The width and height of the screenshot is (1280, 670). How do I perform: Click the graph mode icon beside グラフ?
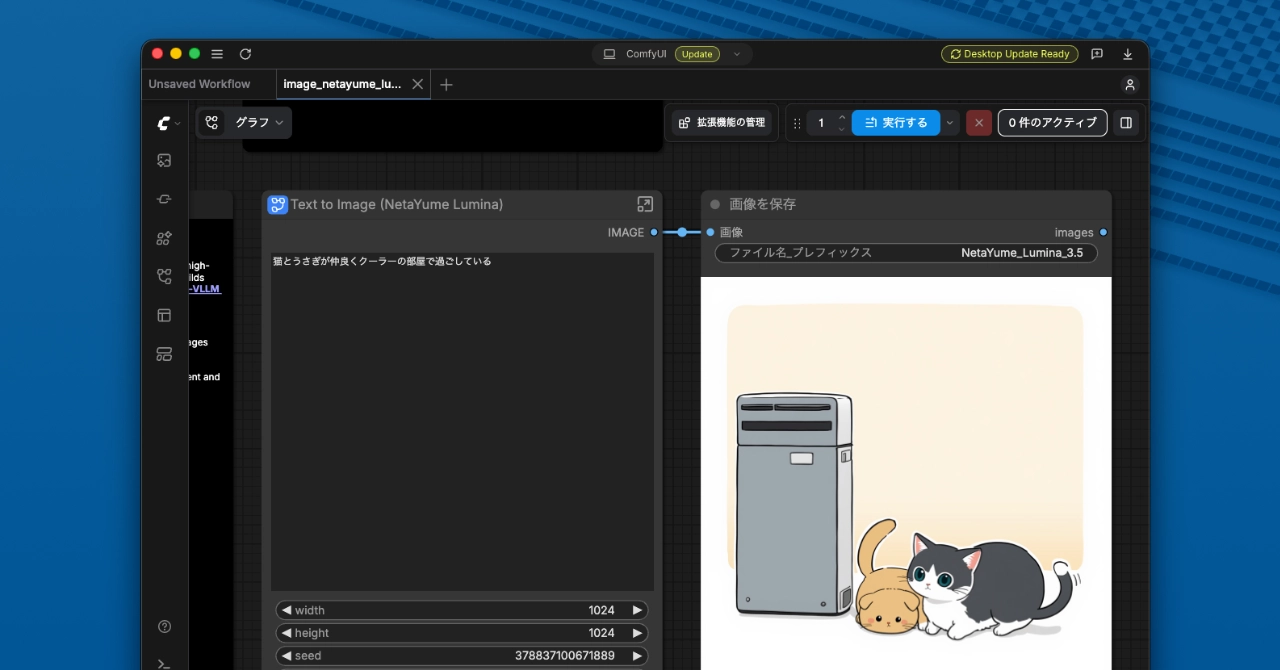tap(211, 122)
